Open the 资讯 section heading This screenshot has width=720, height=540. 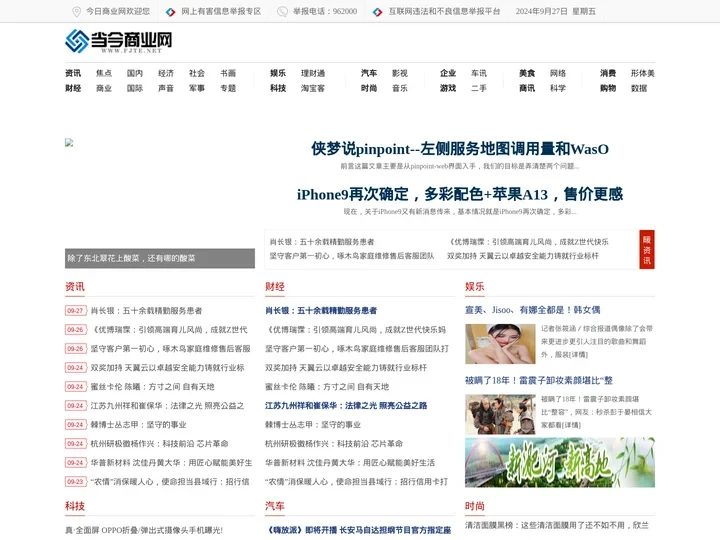click(75, 287)
